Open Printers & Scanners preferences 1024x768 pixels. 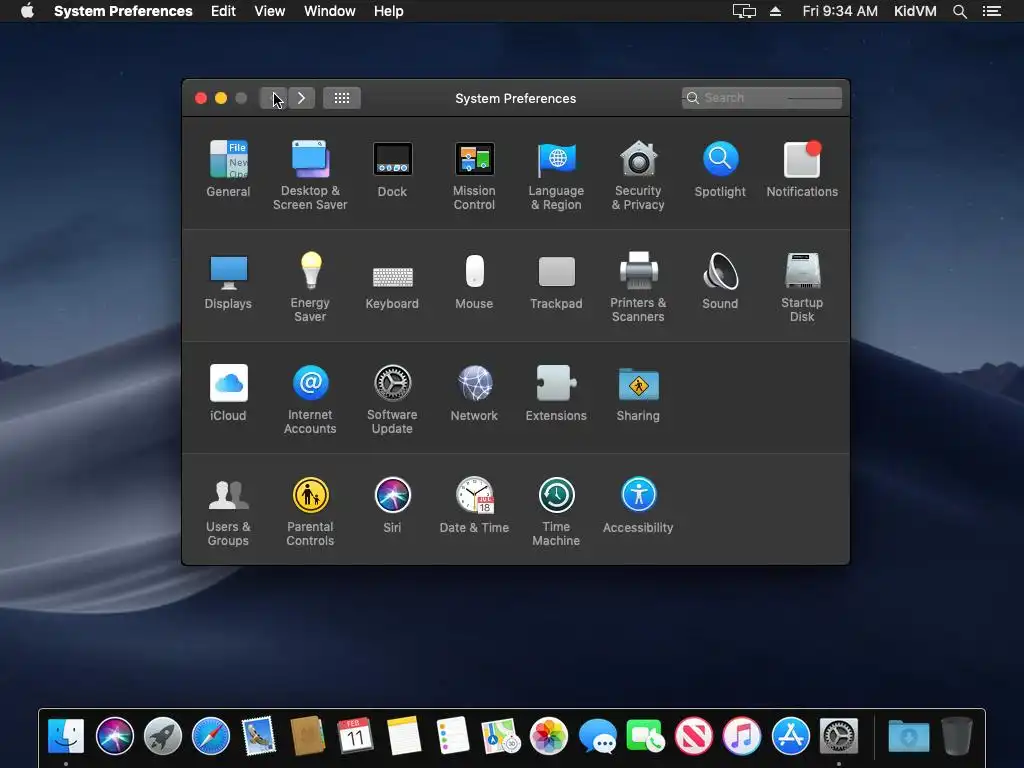pos(638,287)
